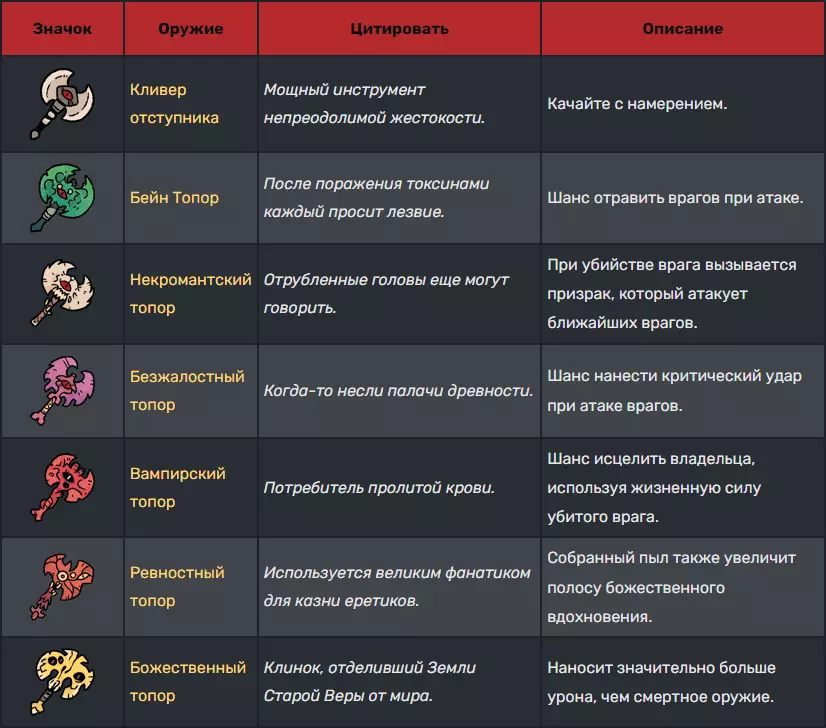This screenshot has height=728, width=826.
Task: Select the Некромантский топор axe icon
Action: [x=64, y=294]
